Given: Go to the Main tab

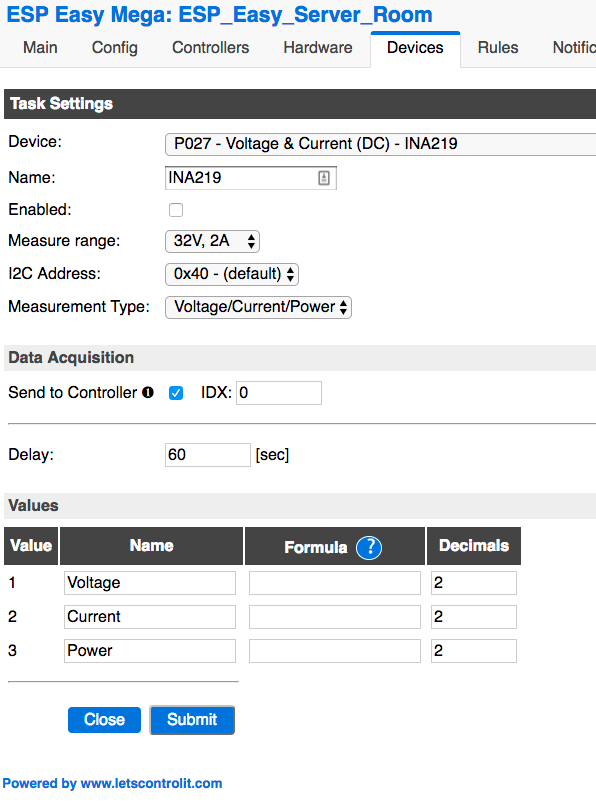Looking at the screenshot, I should pyautogui.click(x=40, y=47).
